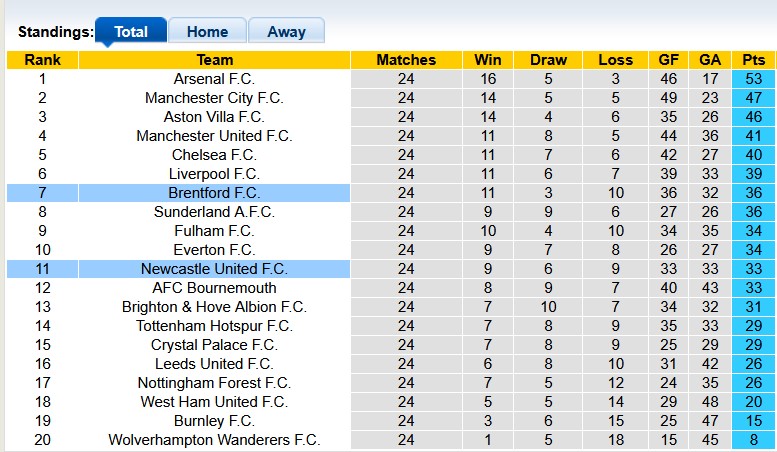Open Nottingham Forest F.C. team link
The image size is (777, 452).
(214, 383)
